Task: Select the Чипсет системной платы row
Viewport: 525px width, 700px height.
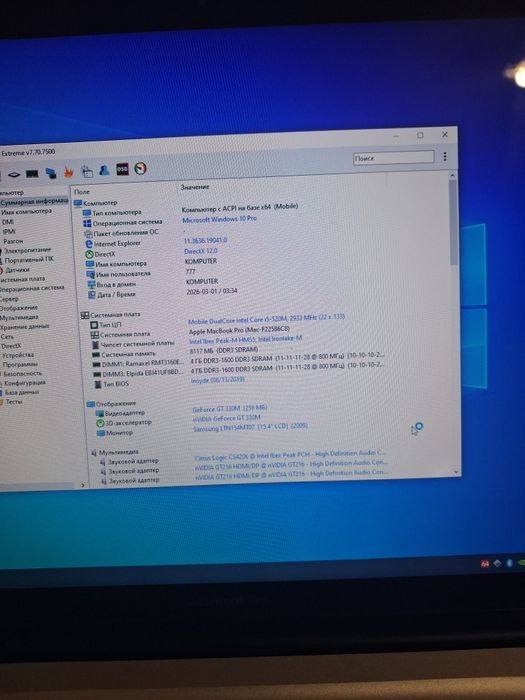Action: pyautogui.click(x=133, y=344)
